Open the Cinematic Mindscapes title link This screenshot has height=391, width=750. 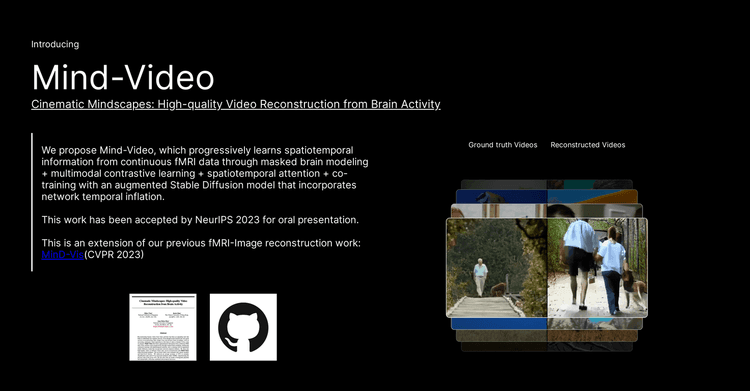pos(236,104)
